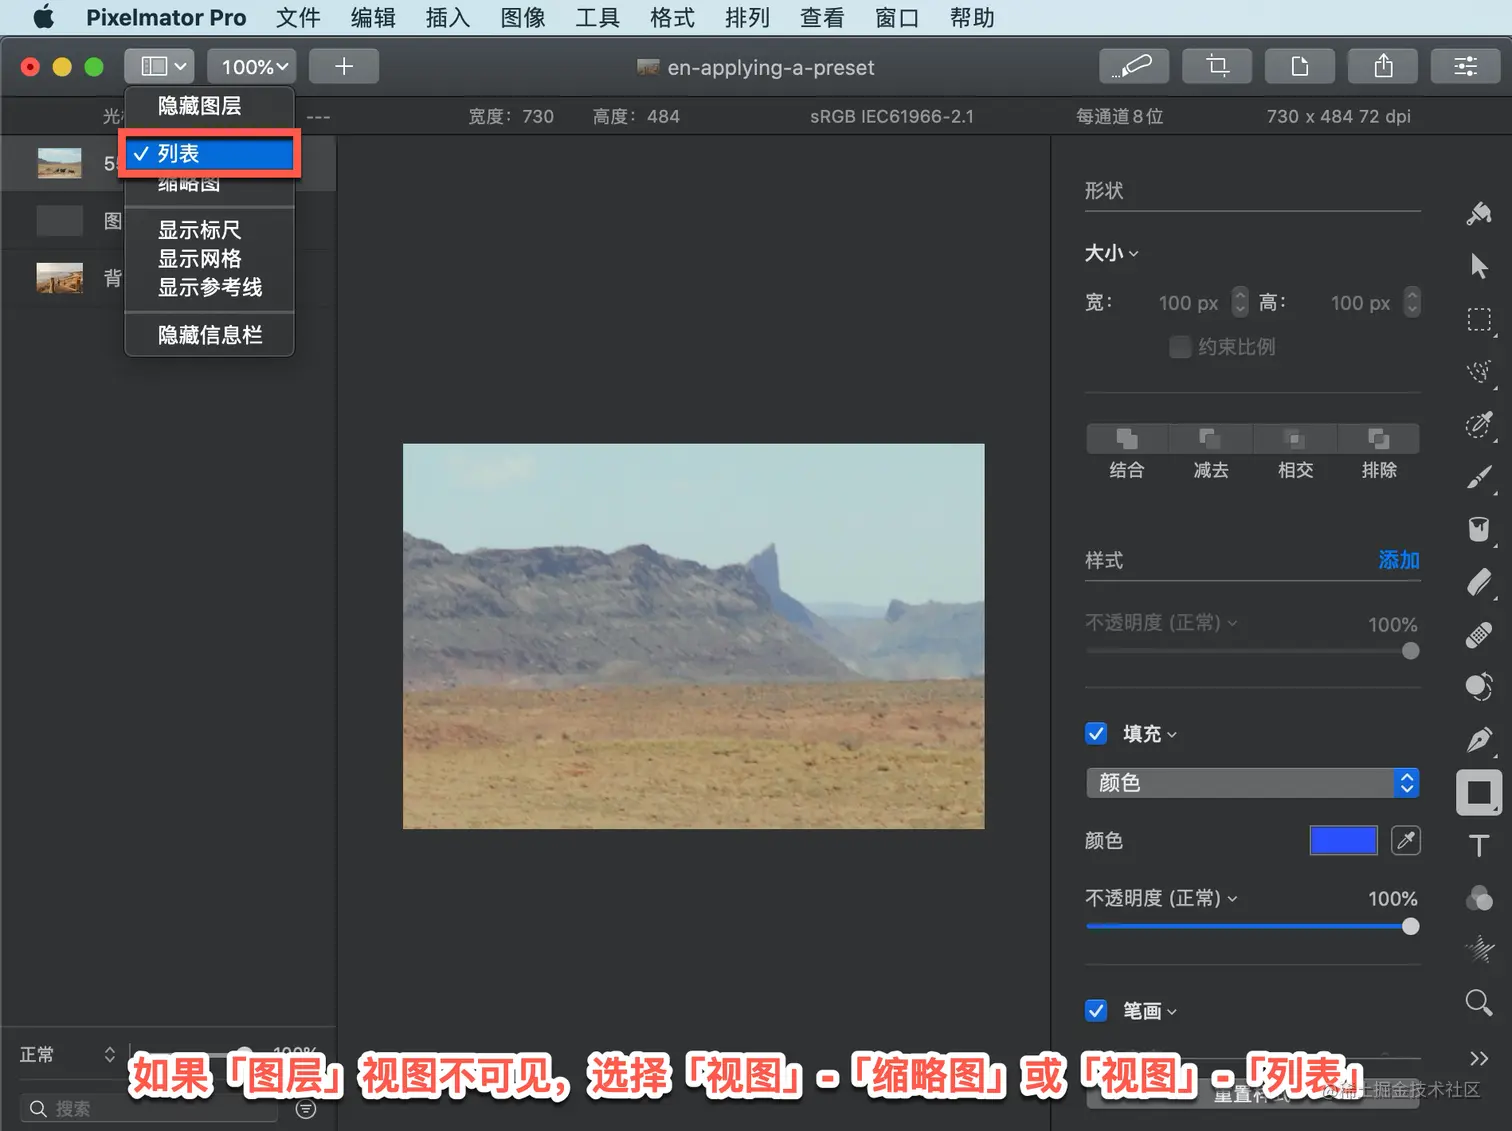
Task: Choose 显示参考线 from the view menu
Action: click(x=210, y=288)
